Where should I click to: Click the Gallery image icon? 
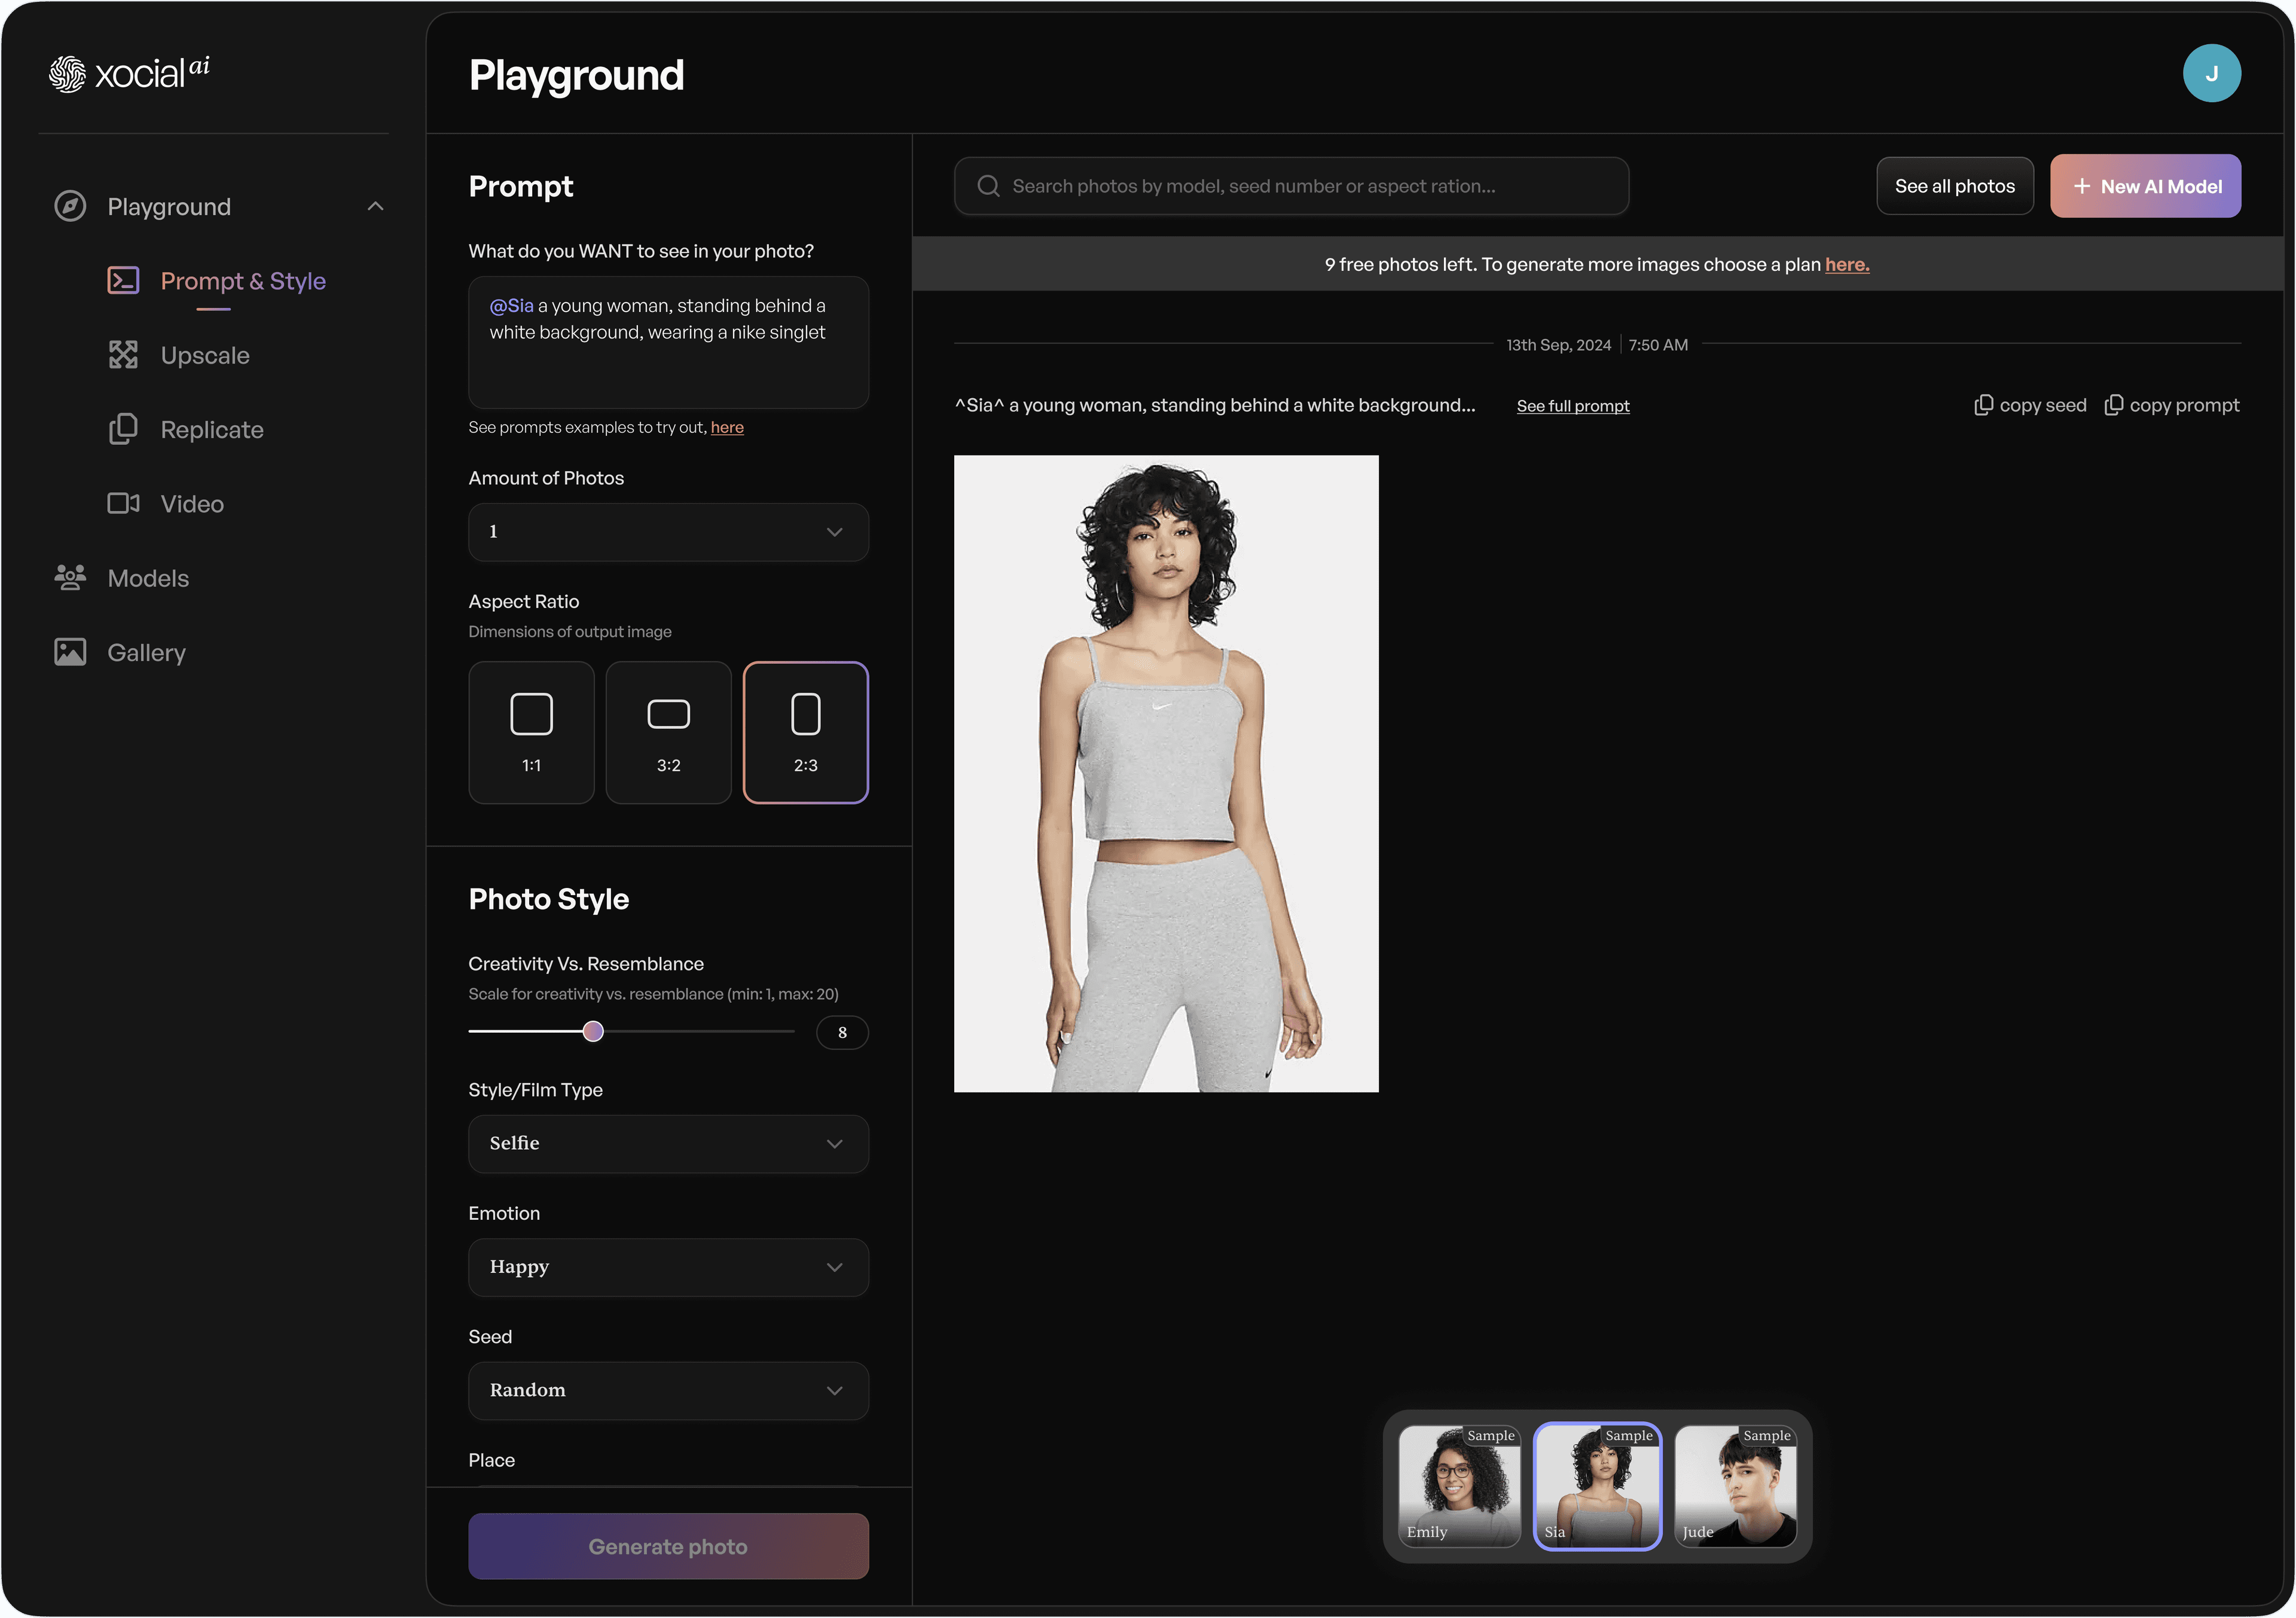70,652
